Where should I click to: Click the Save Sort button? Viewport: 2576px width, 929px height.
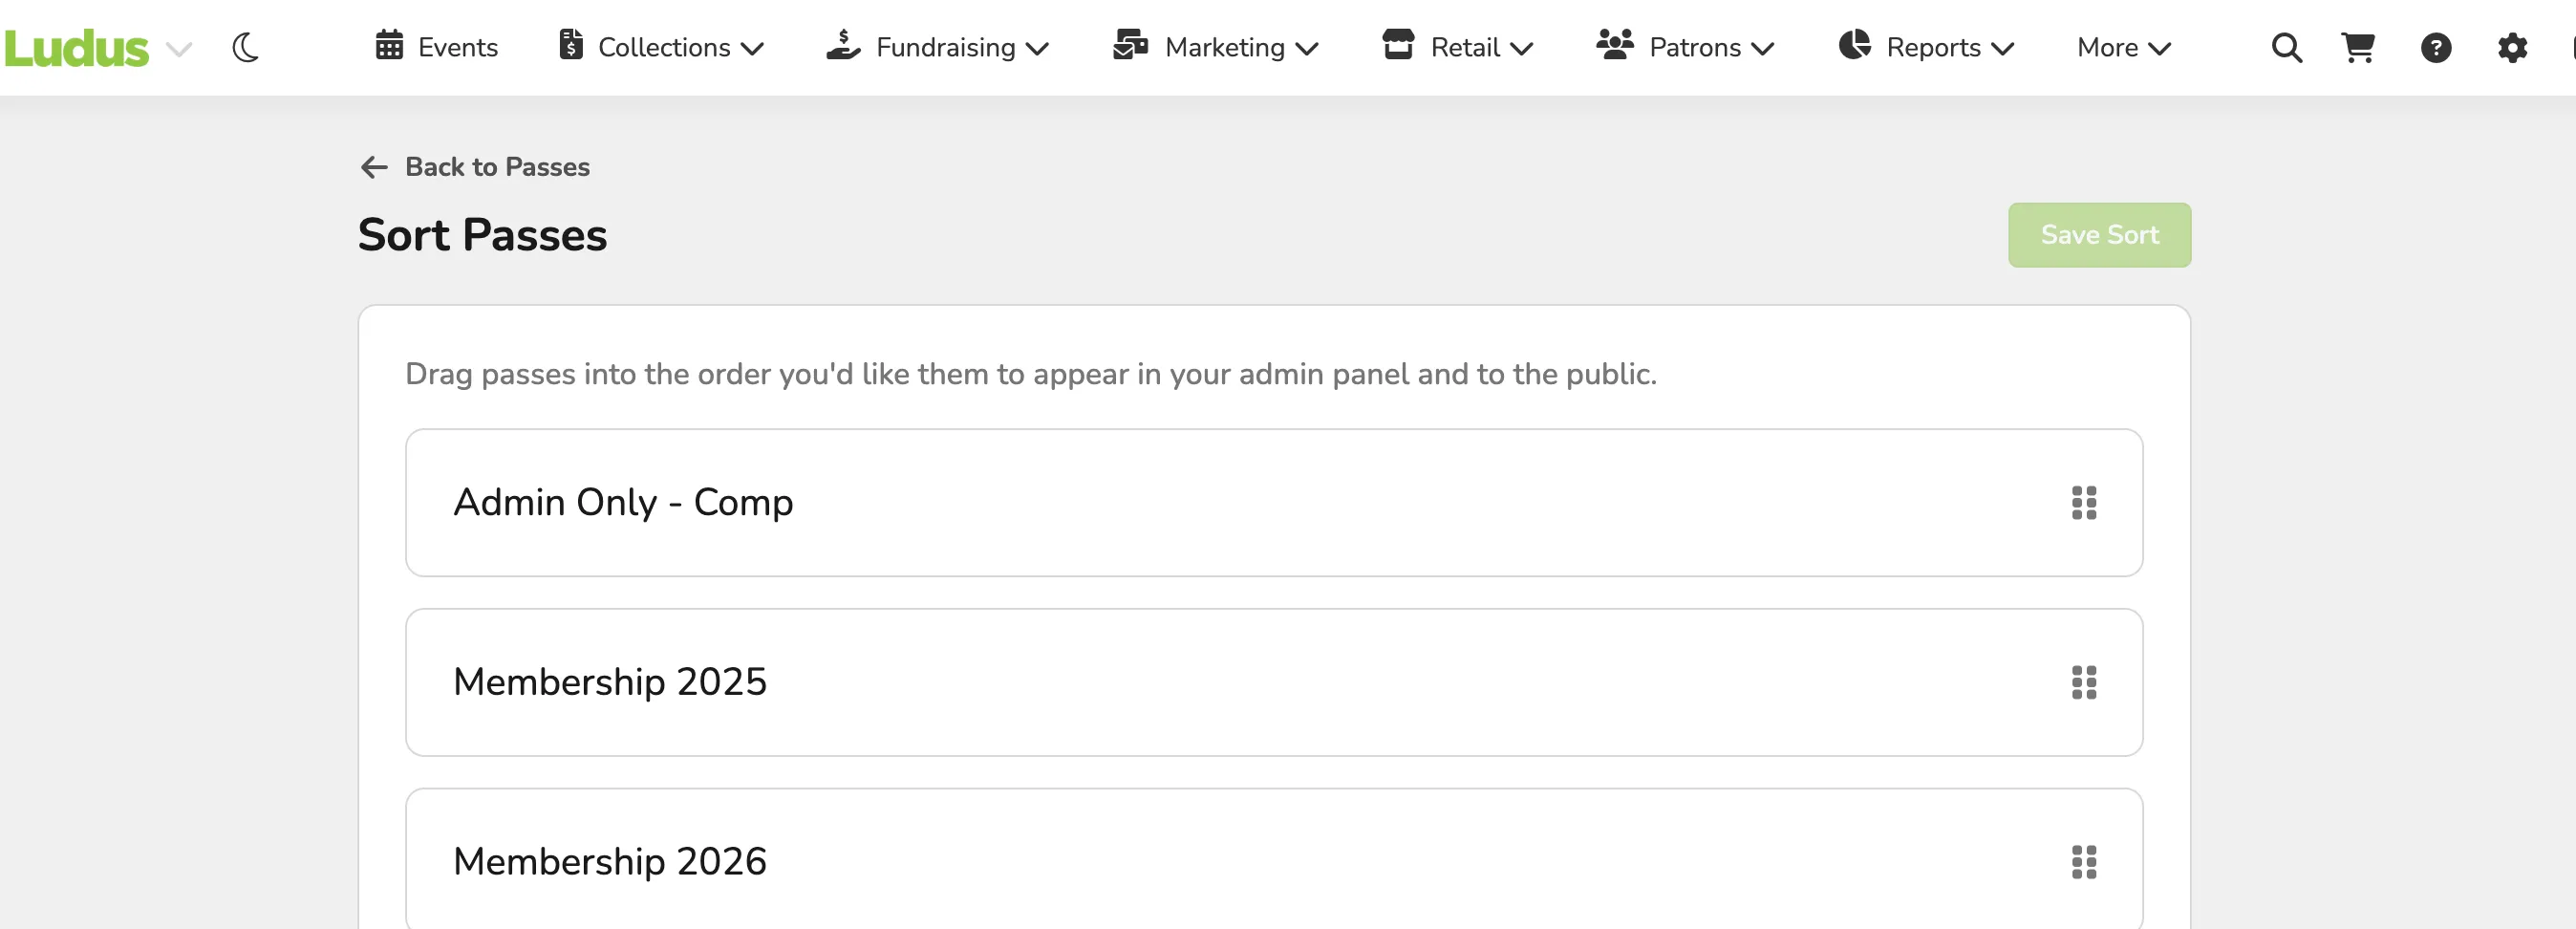[2099, 235]
